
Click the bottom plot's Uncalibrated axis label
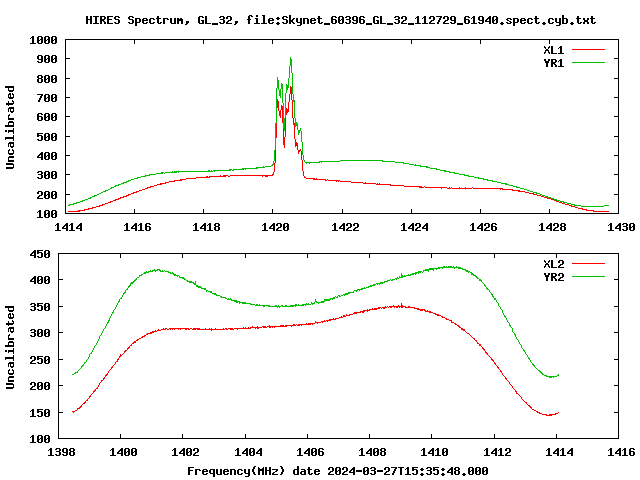click(11, 347)
